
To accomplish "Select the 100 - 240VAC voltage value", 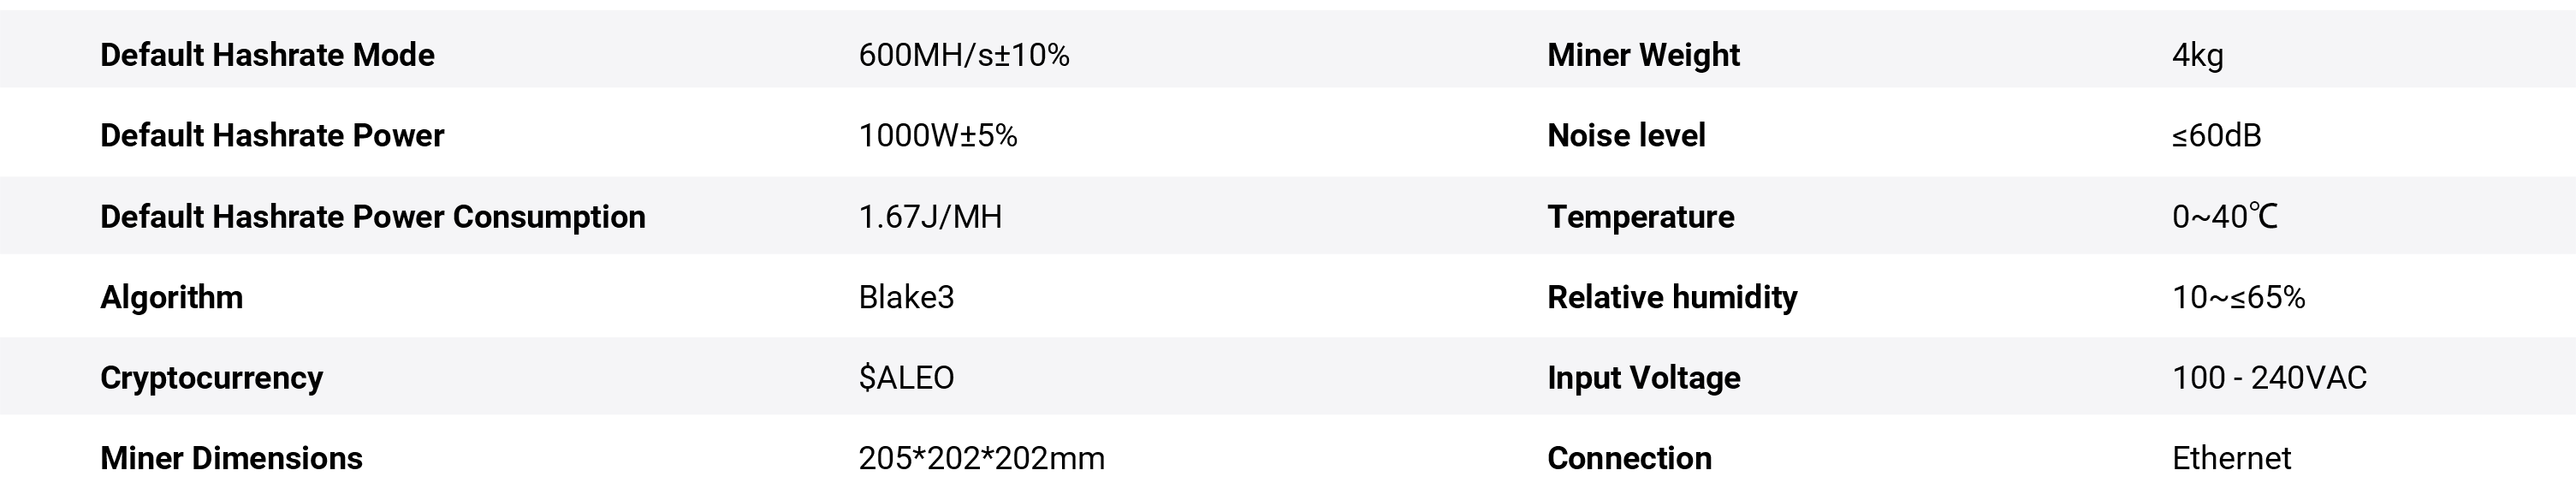I will click(2269, 378).
